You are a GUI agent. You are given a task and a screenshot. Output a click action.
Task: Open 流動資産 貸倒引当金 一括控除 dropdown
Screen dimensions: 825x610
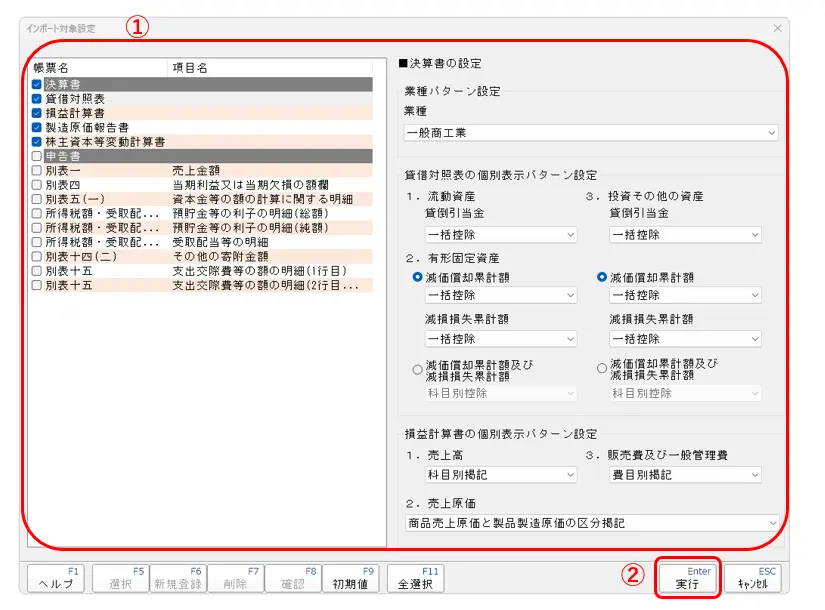coord(501,235)
